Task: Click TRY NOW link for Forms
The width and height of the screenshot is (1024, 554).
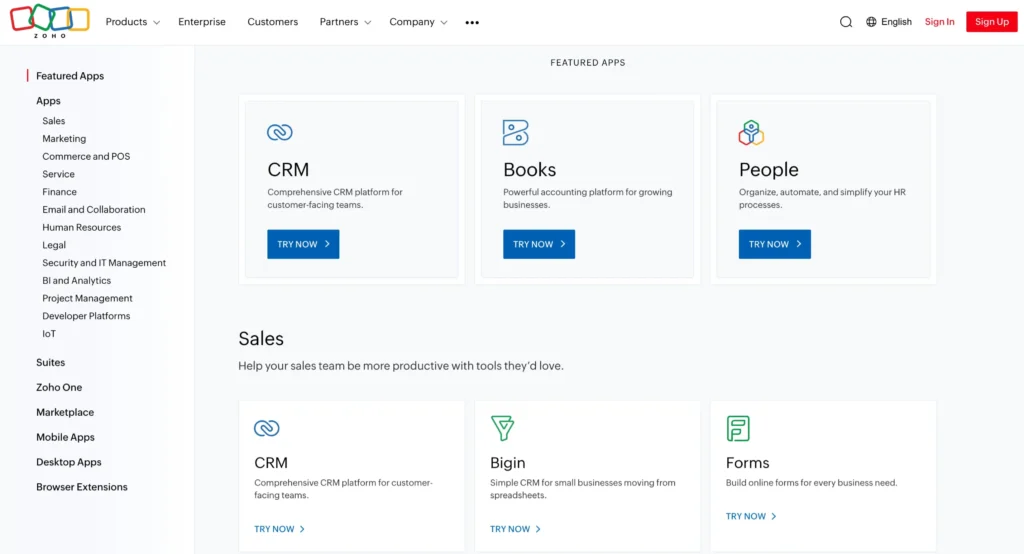Action: [x=751, y=516]
